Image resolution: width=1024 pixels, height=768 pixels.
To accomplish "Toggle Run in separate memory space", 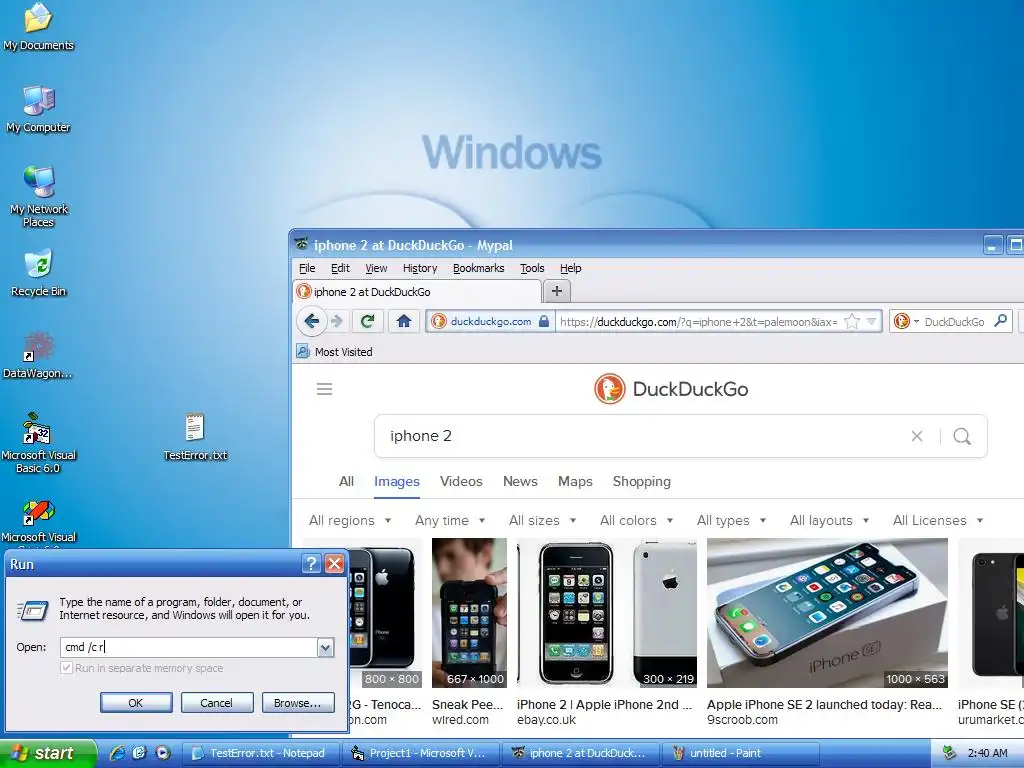I will coord(142,668).
